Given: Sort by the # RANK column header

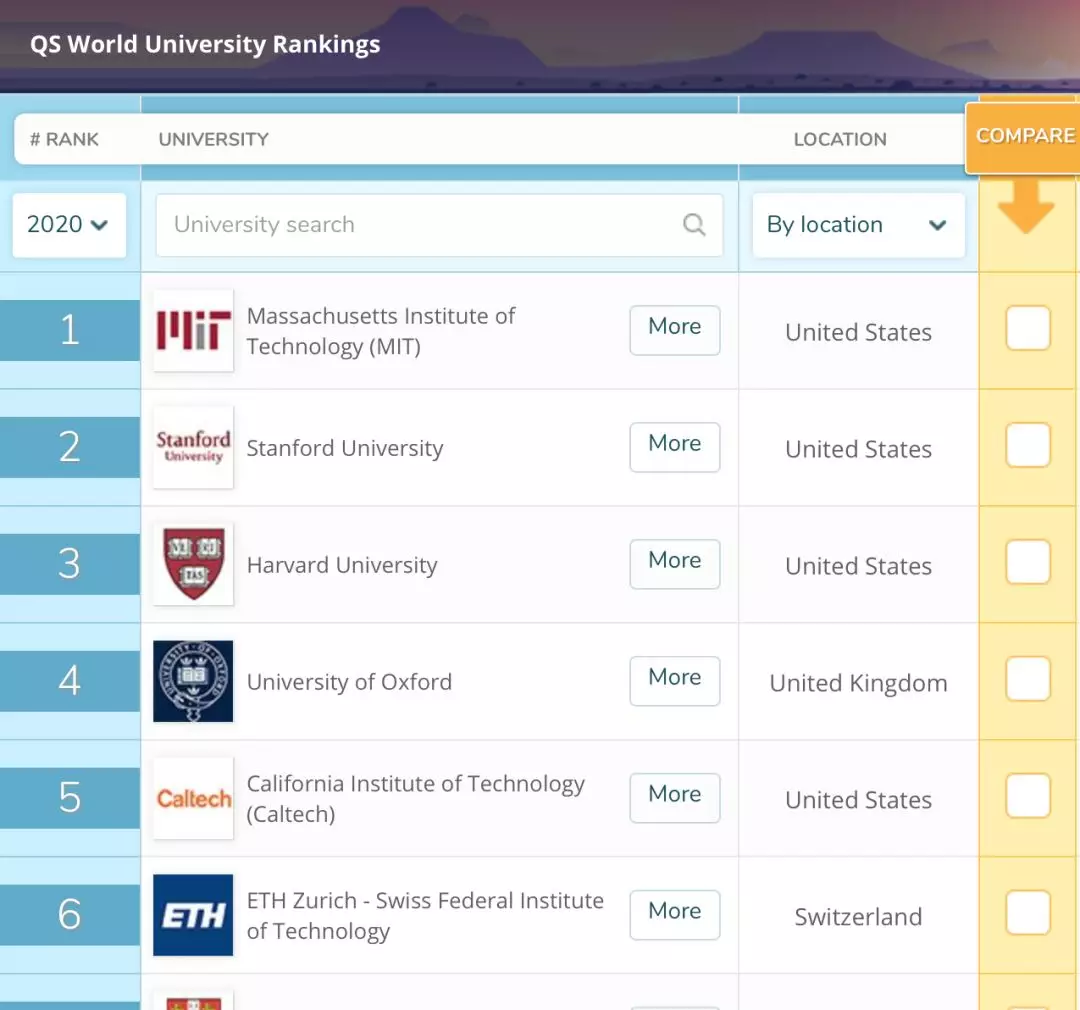Looking at the screenshot, I should coord(65,139).
